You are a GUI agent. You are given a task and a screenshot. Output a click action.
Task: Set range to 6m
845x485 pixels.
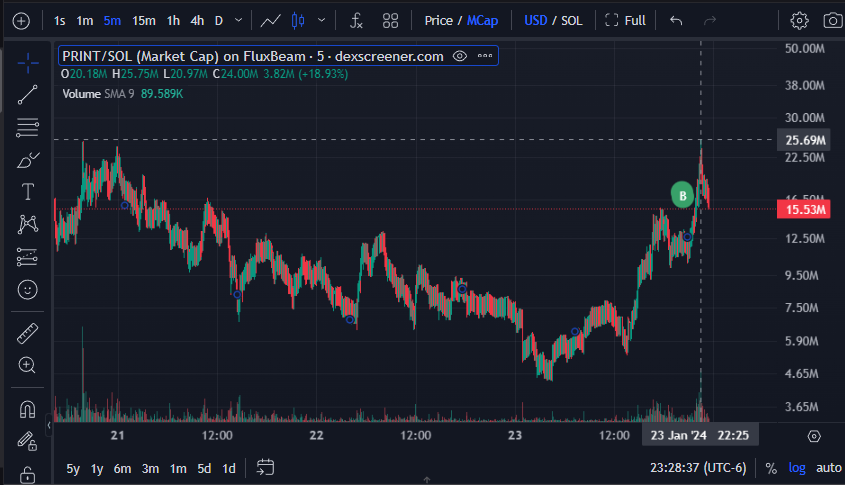click(x=122, y=469)
